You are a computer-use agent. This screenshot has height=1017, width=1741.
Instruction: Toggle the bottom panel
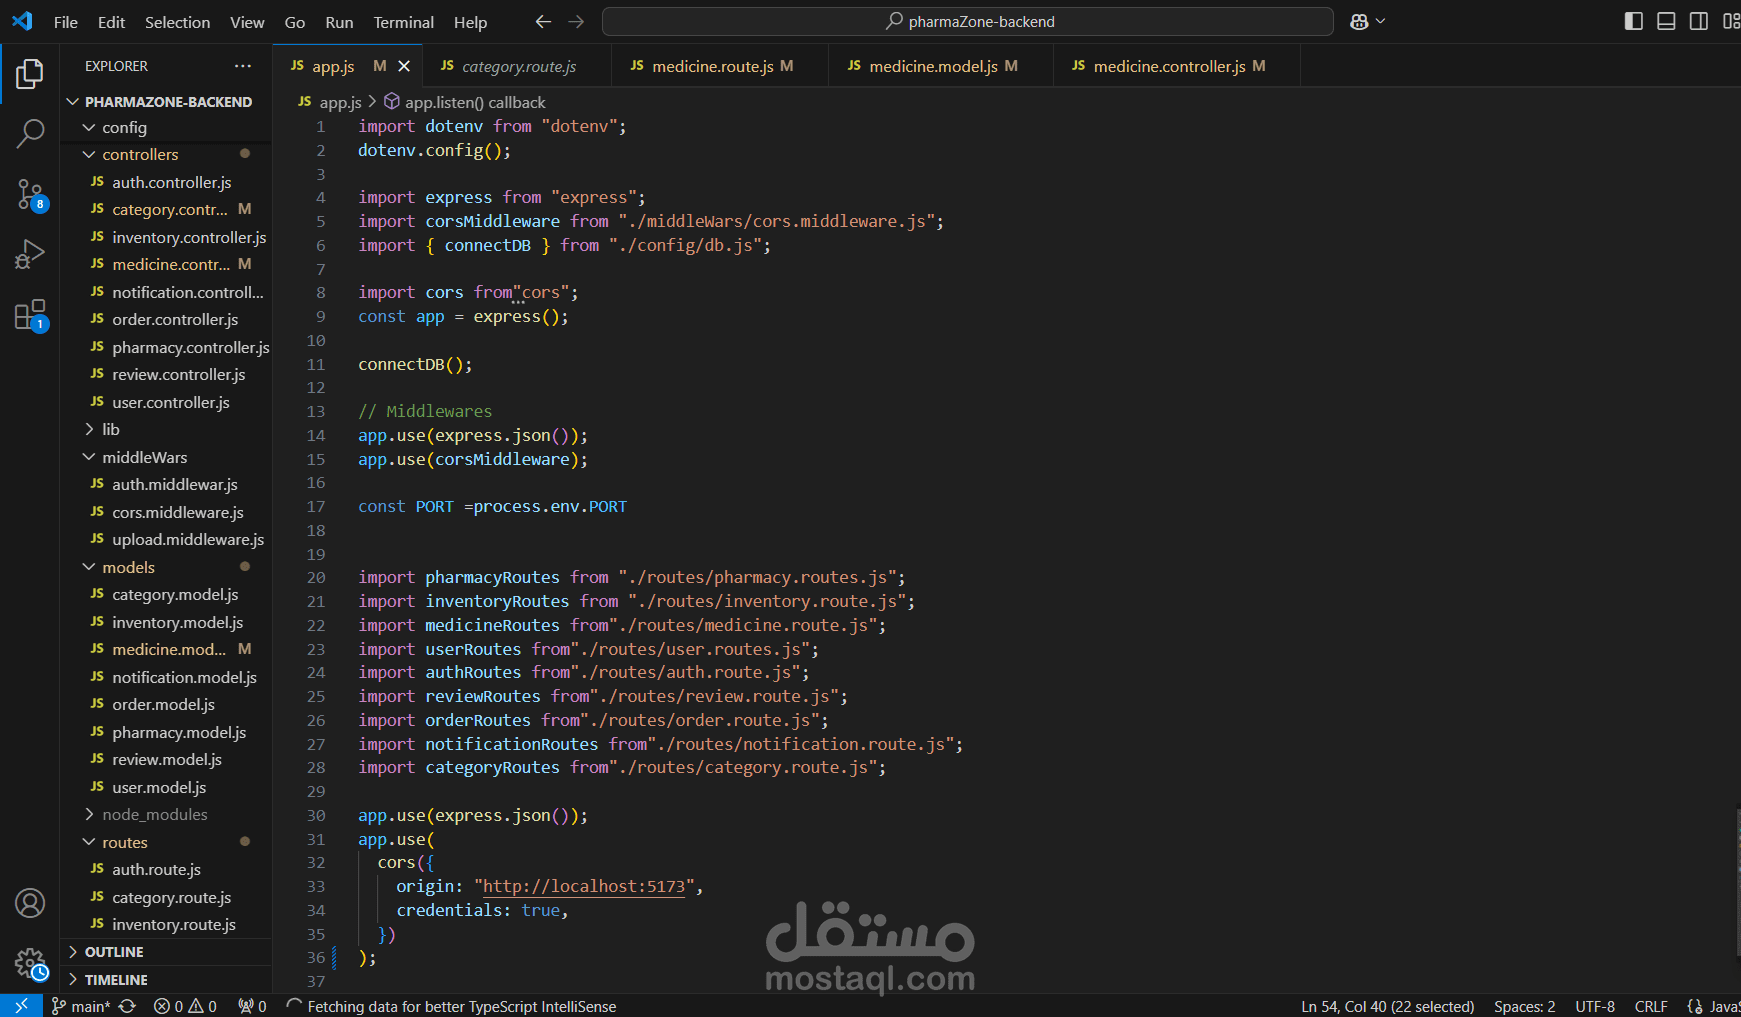click(1666, 21)
